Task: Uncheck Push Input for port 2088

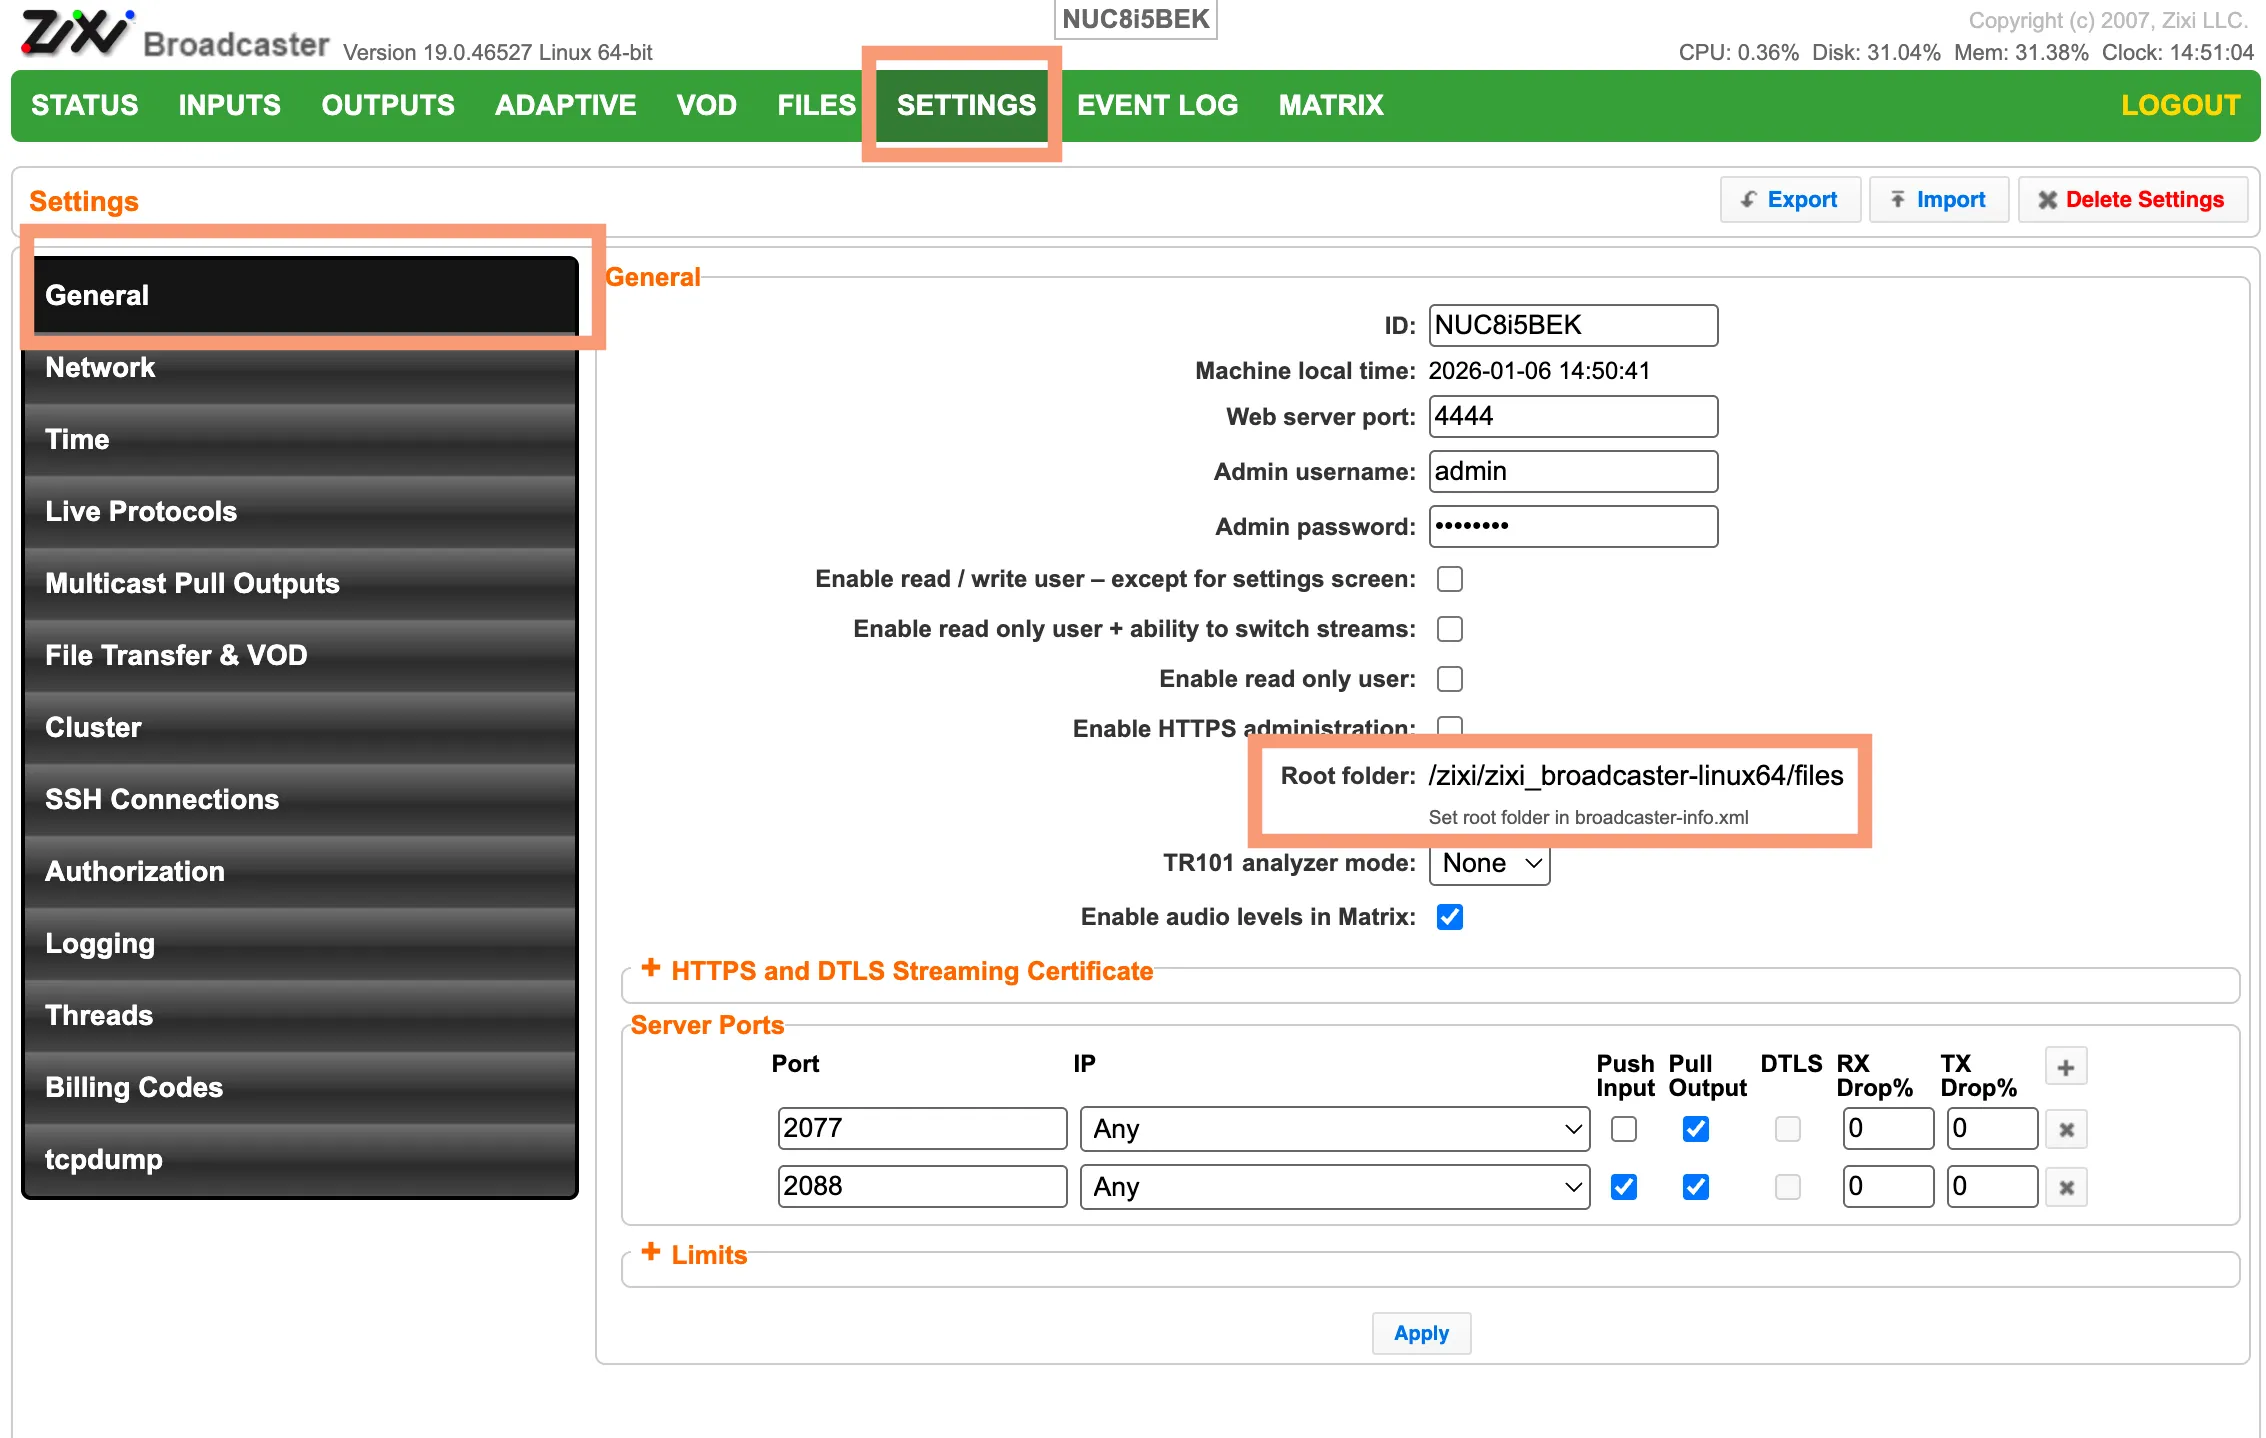Action: pyautogui.click(x=1624, y=1187)
